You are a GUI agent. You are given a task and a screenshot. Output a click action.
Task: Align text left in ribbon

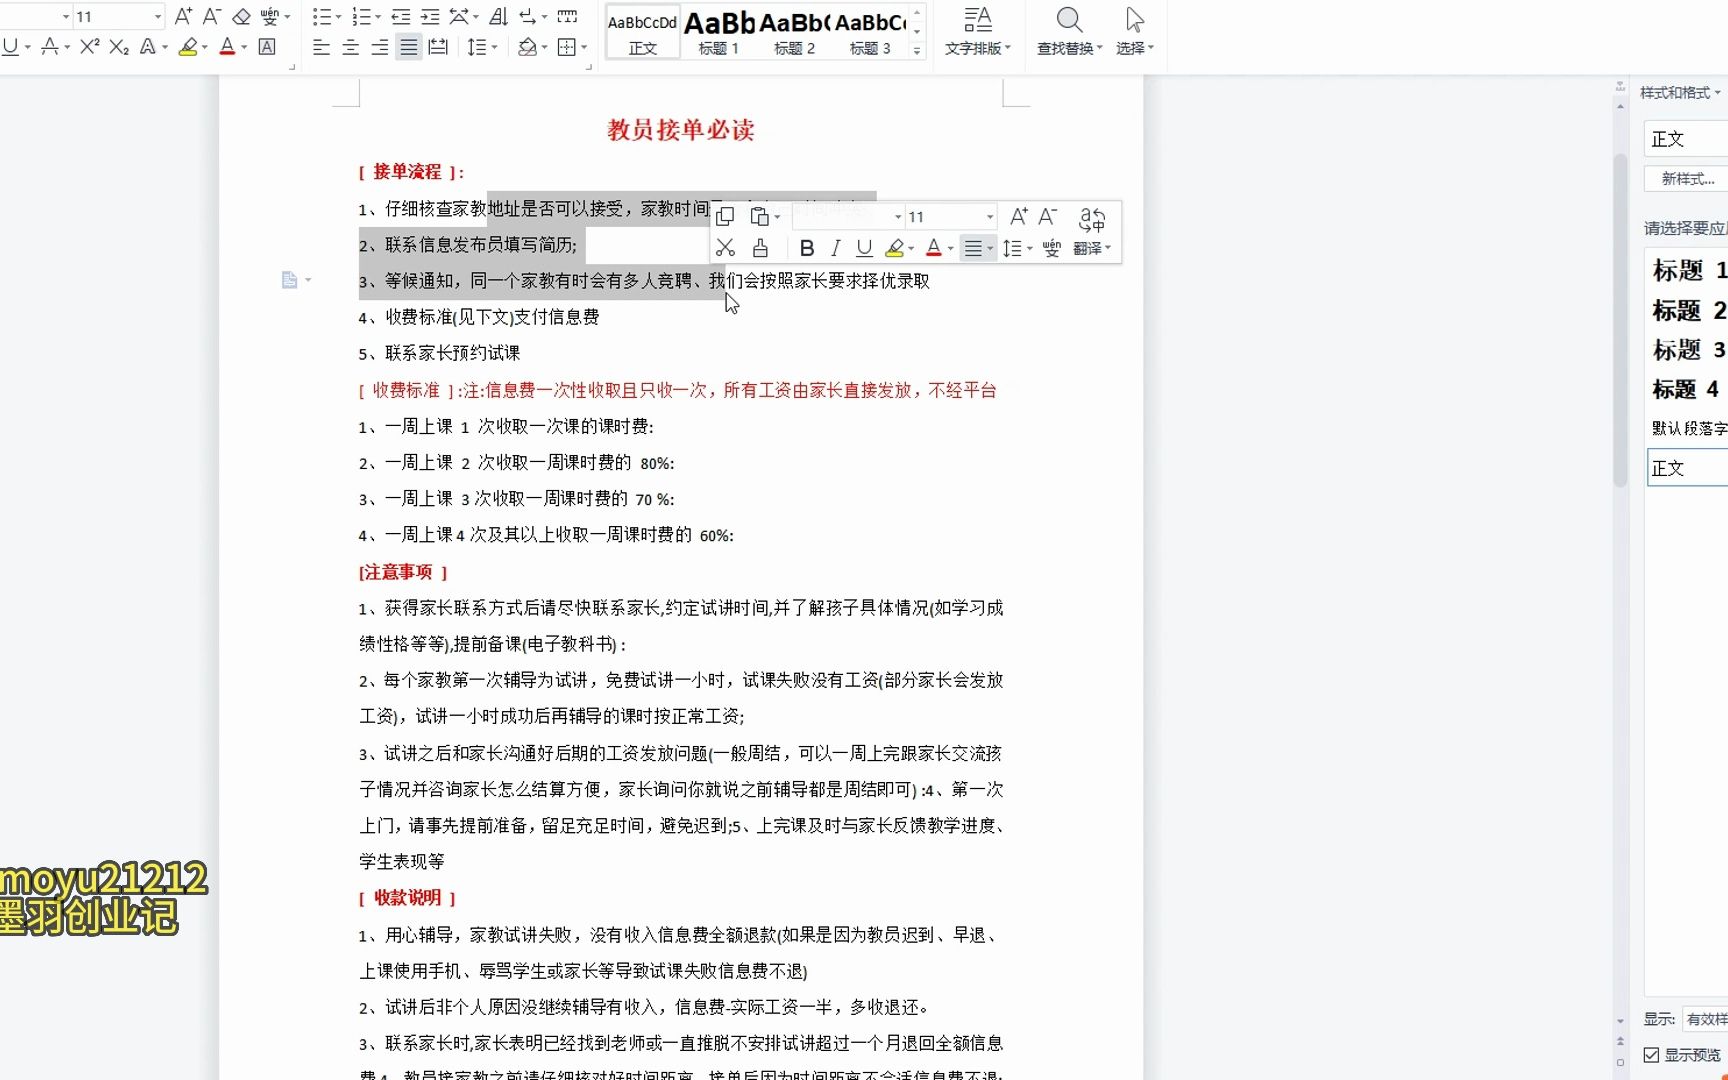pos(321,47)
